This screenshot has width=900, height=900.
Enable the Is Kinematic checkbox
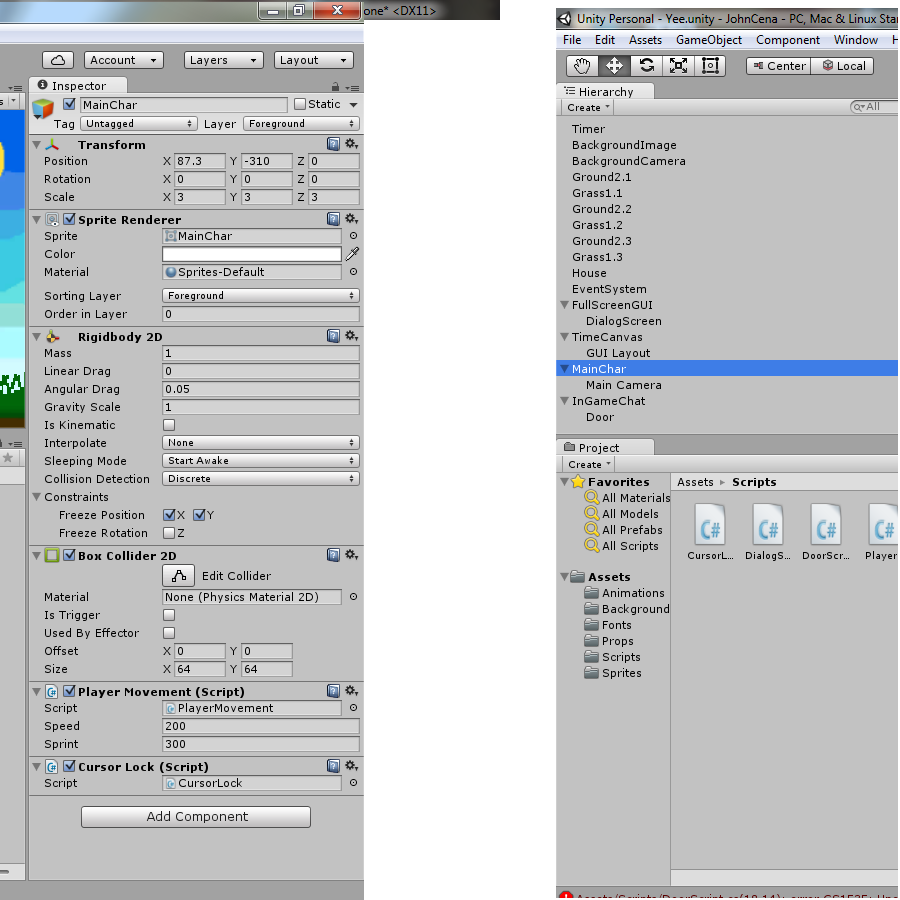tap(168, 424)
